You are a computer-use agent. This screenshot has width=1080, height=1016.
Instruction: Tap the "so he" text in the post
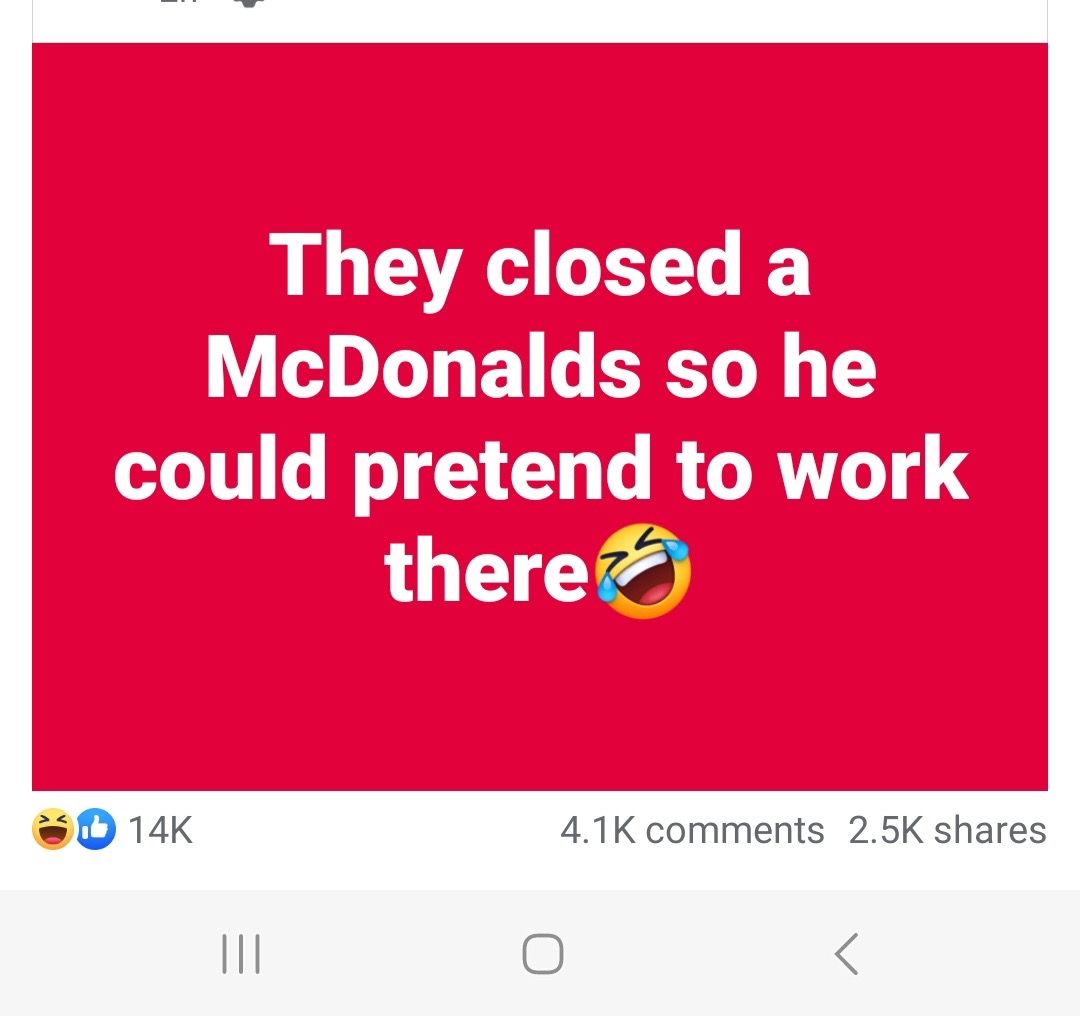(771, 366)
